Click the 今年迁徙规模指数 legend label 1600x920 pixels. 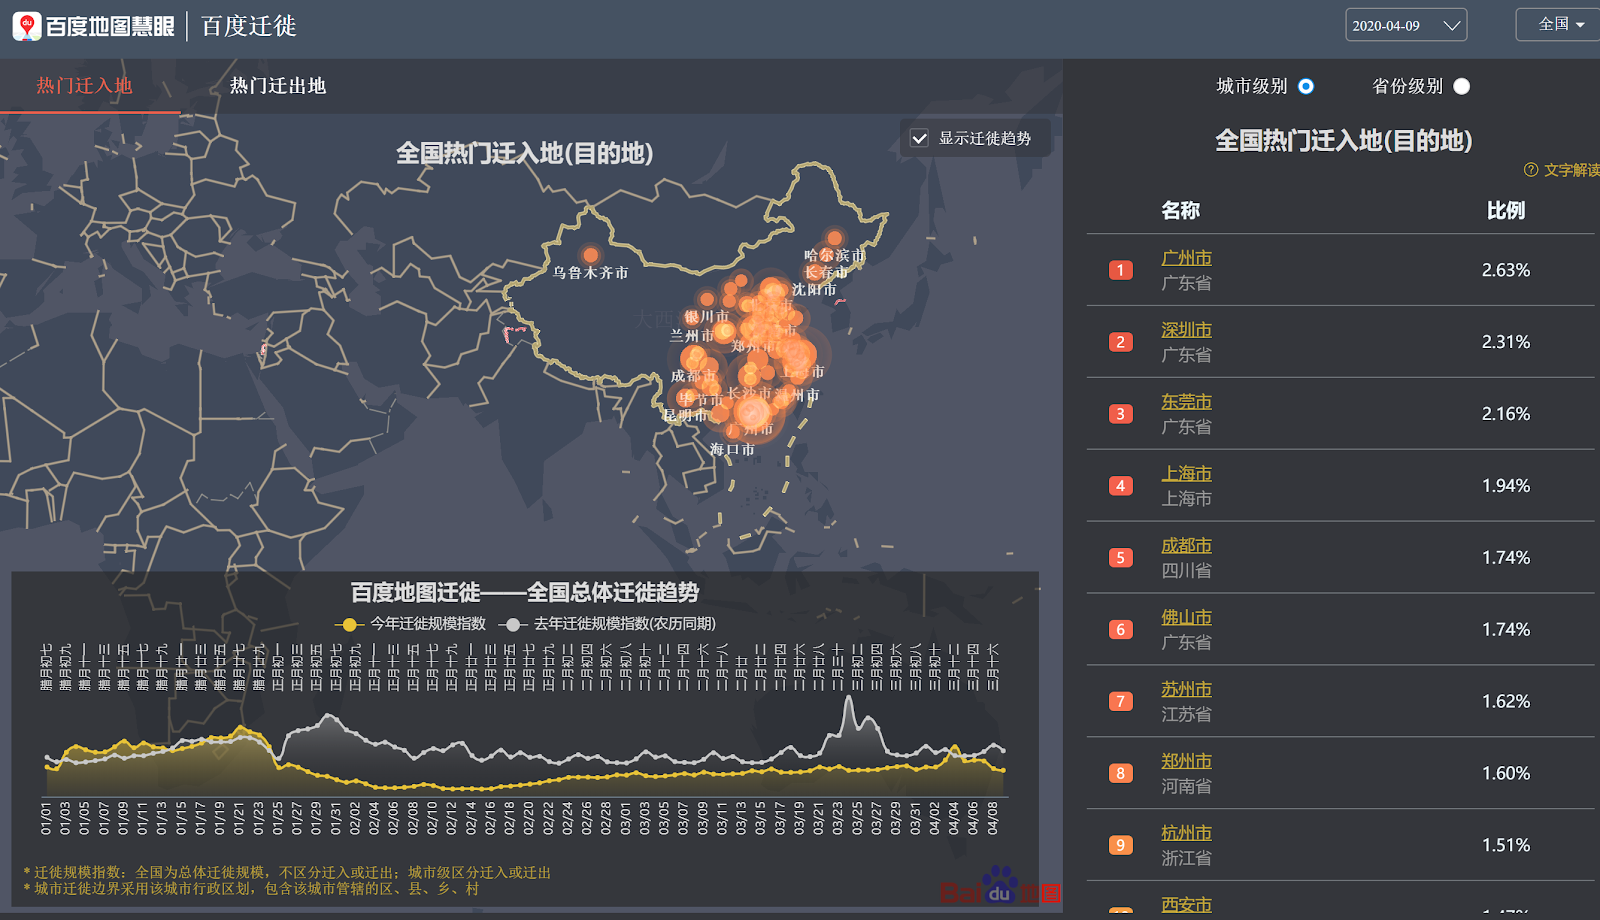click(428, 624)
